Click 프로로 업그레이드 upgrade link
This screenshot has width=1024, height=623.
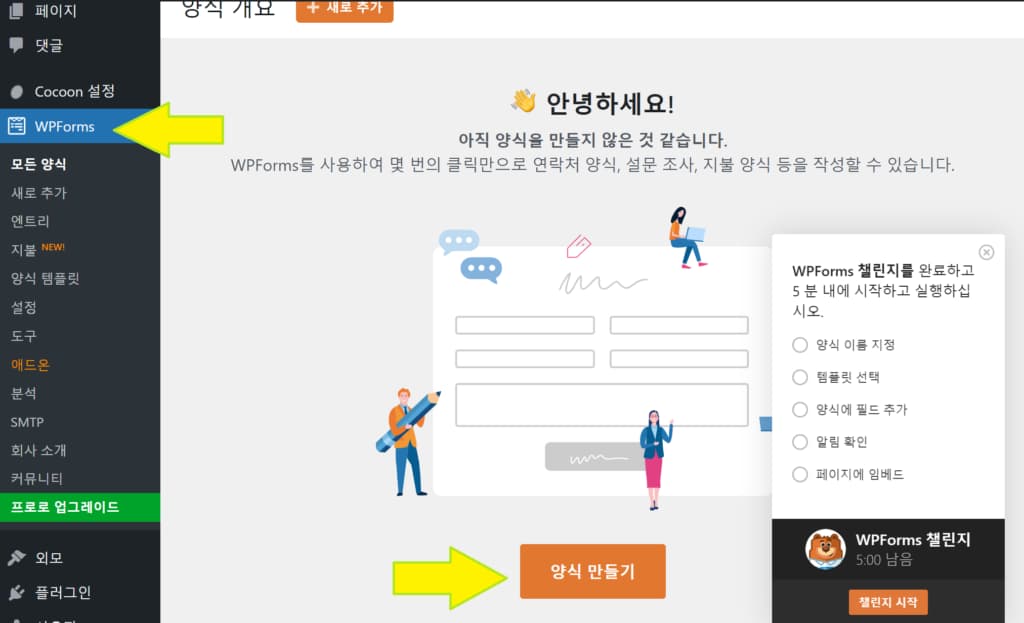pyautogui.click(x=80, y=507)
